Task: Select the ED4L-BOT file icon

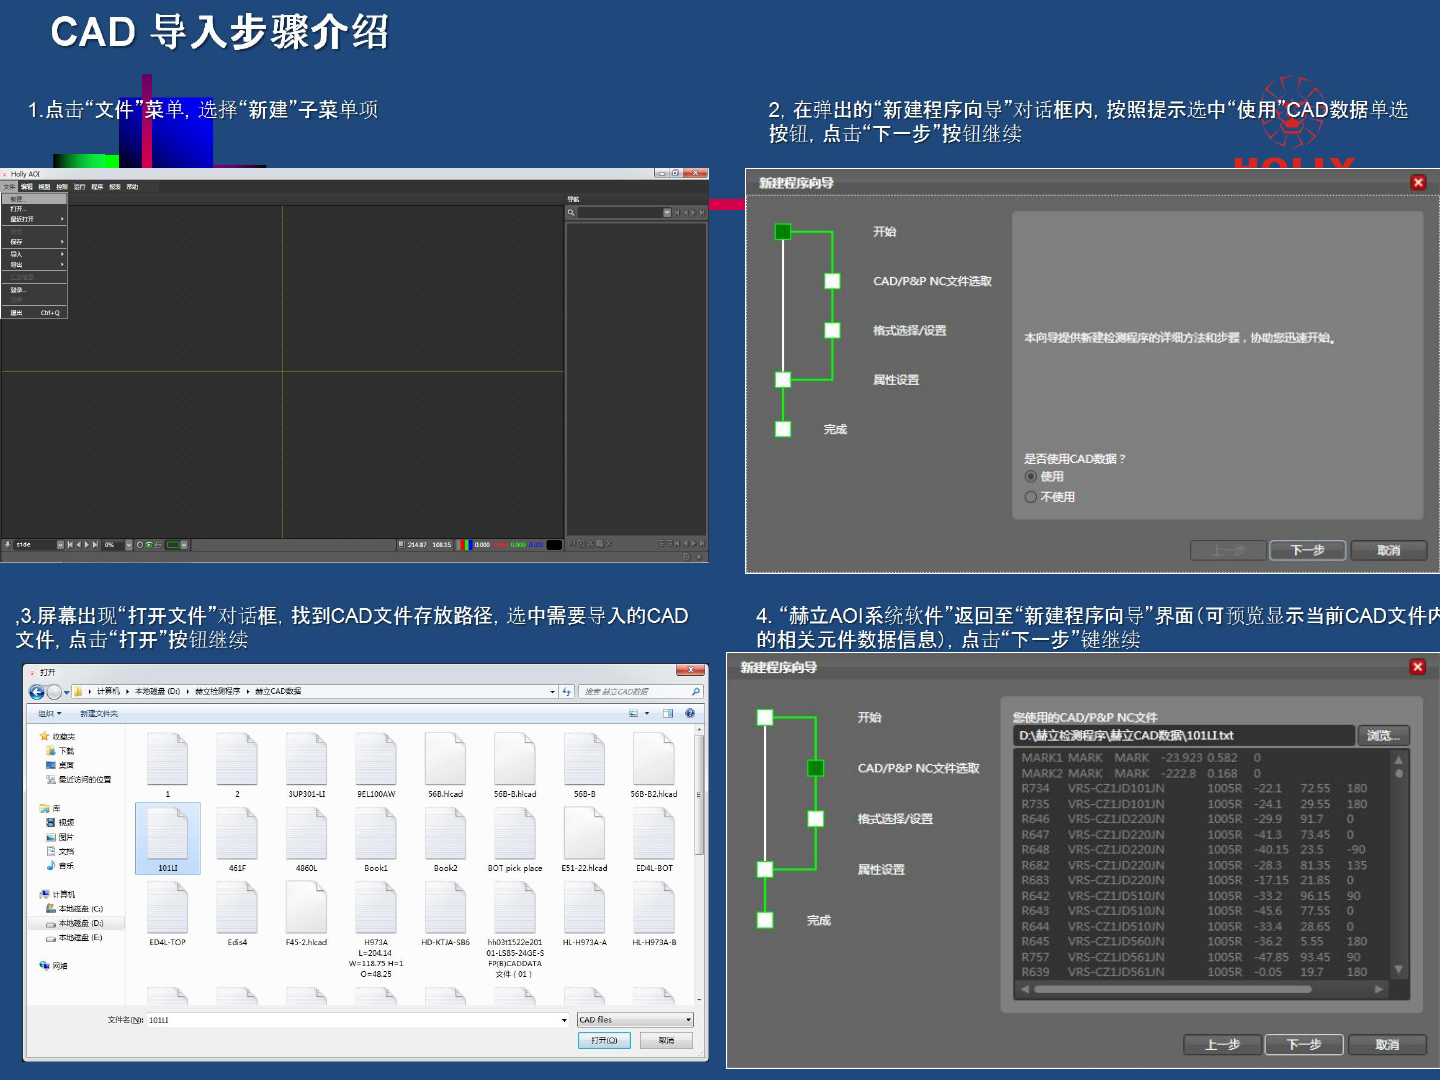Action: pyautogui.click(x=654, y=834)
